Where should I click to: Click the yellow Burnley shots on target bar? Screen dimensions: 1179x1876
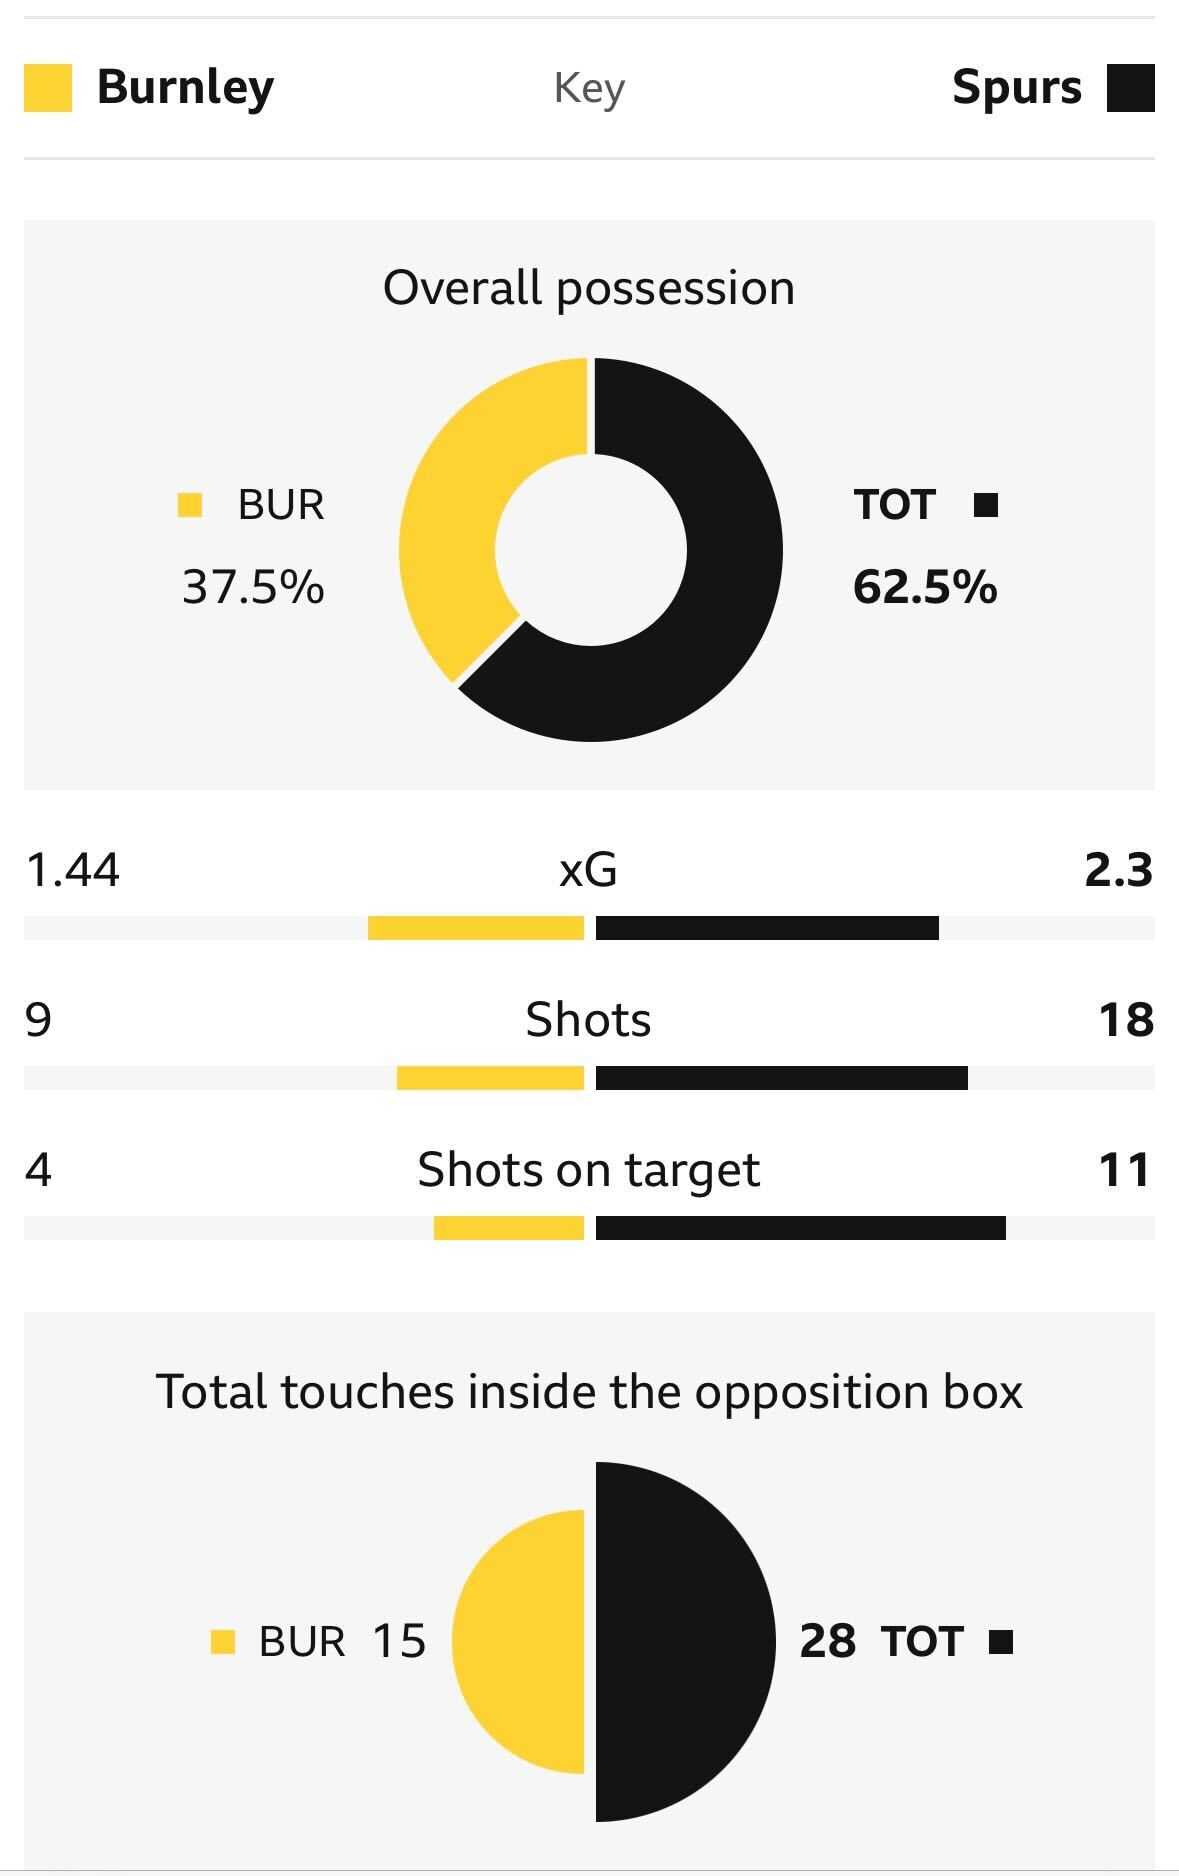(x=509, y=1228)
